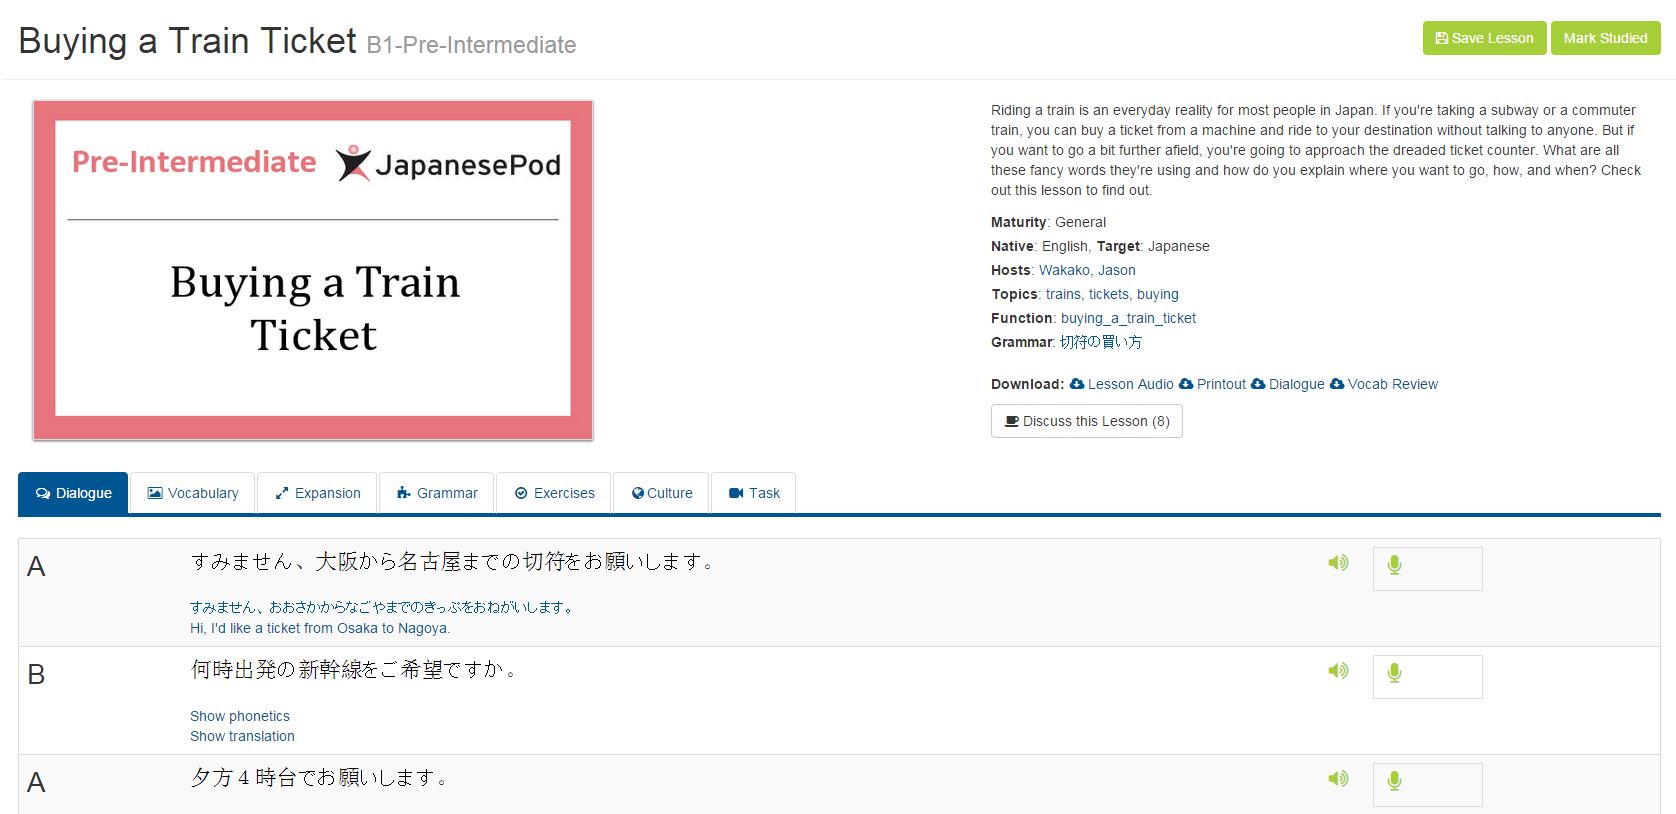Click the buying_a_train_ticket function link

pos(1128,318)
